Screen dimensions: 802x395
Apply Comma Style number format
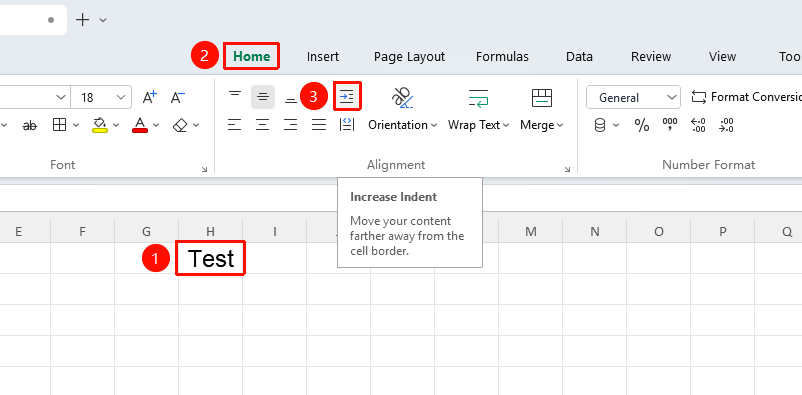(670, 125)
